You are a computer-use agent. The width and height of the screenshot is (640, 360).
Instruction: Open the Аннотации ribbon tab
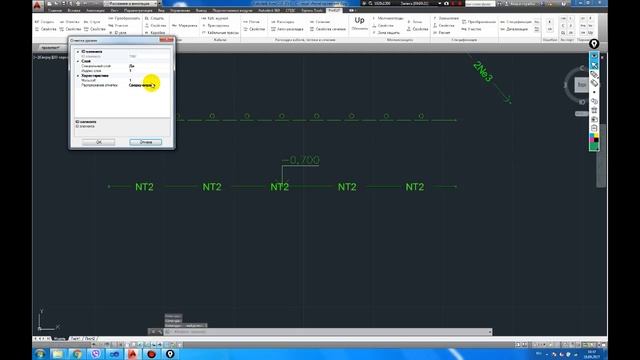tap(96, 11)
